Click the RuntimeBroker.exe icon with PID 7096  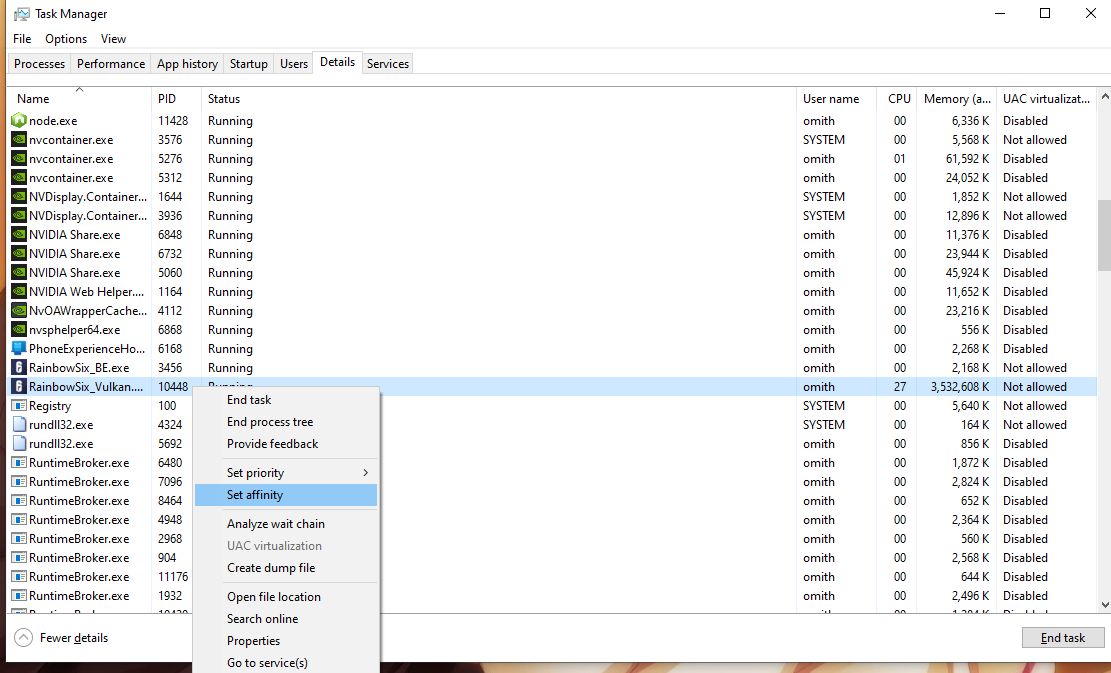click(x=19, y=482)
